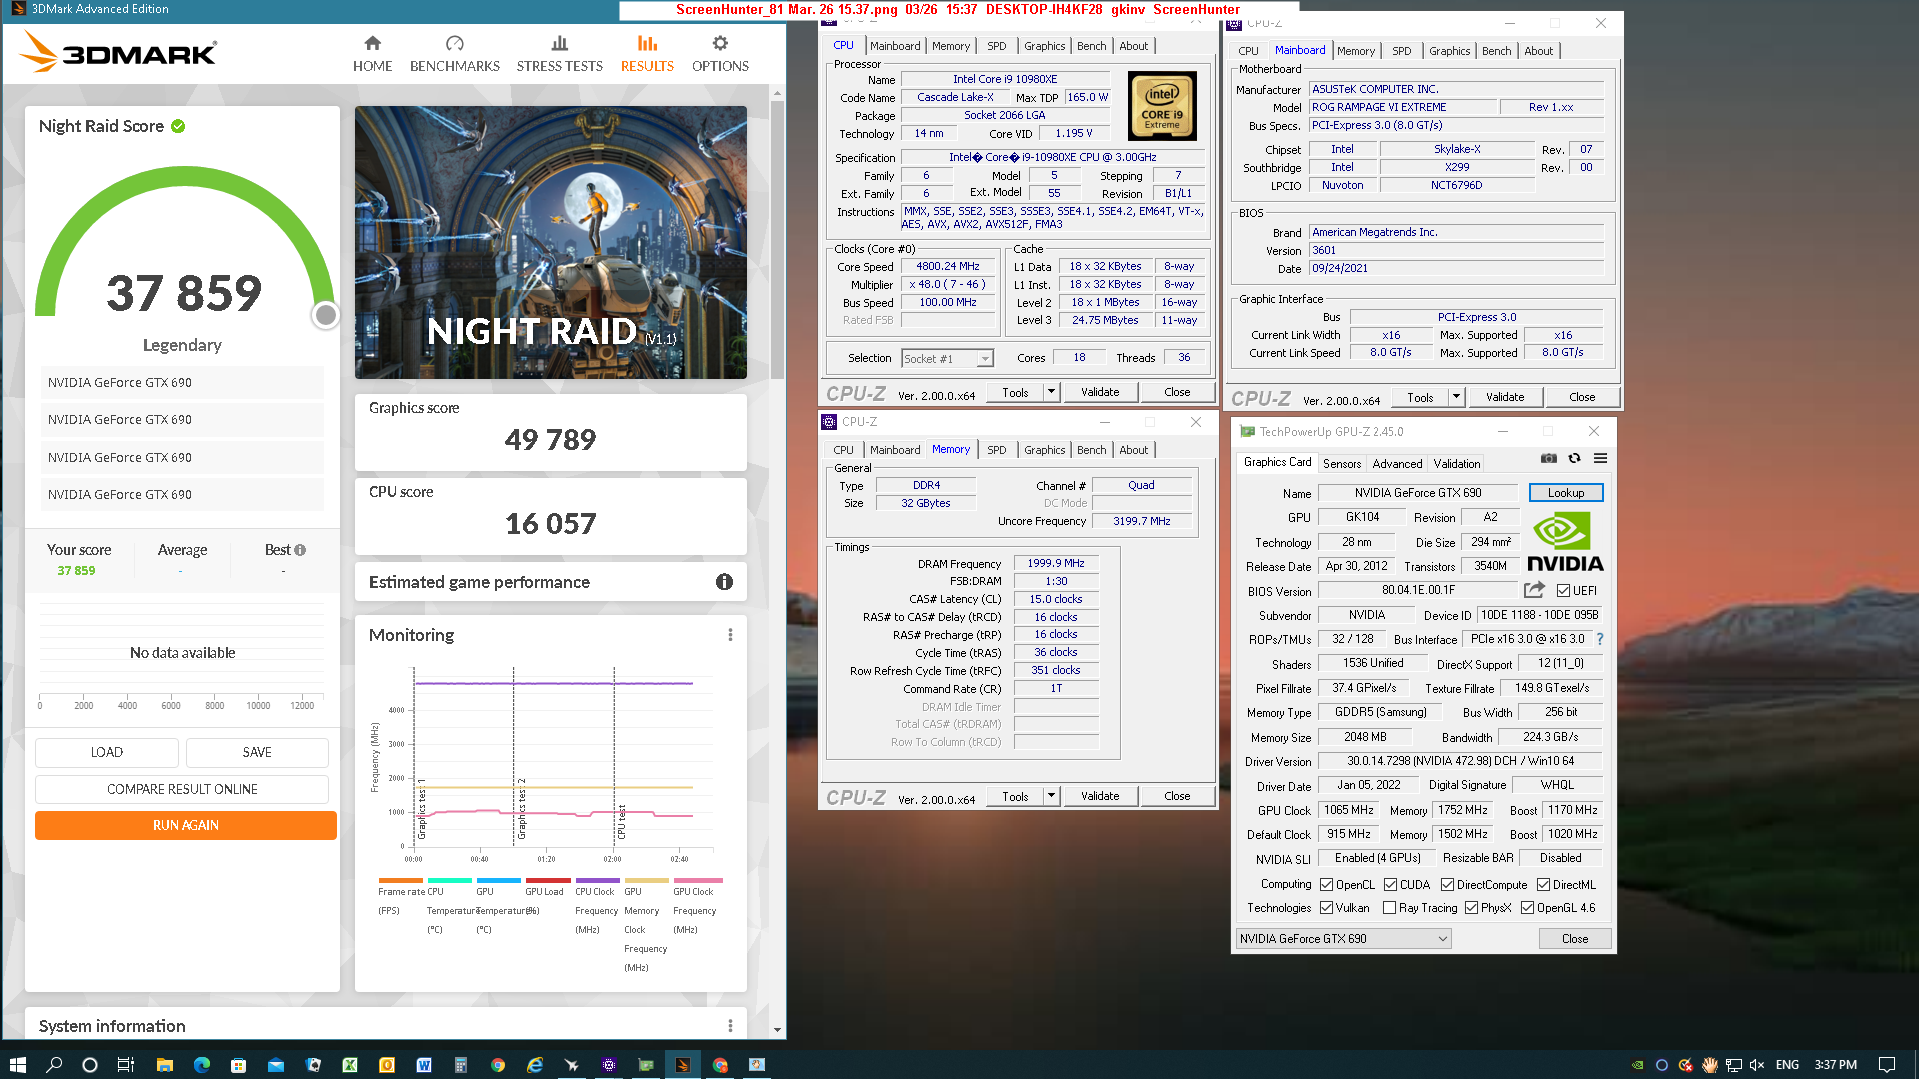The height and width of the screenshot is (1079, 1919).
Task: Click COMPARE RESULT ONLINE button
Action: 182,789
